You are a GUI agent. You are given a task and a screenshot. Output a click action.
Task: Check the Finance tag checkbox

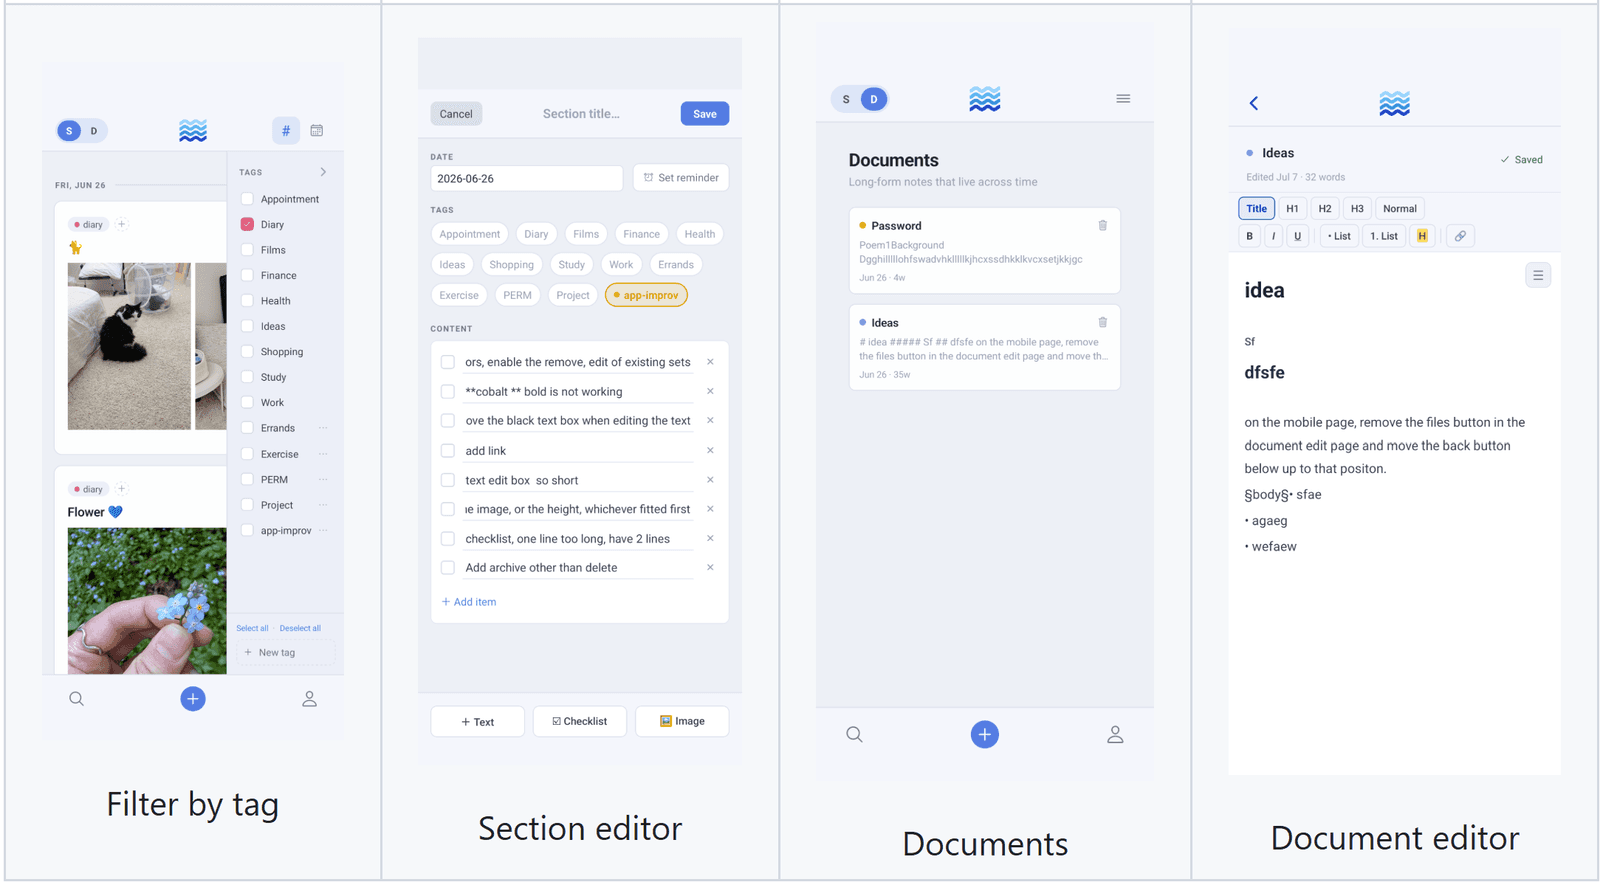[x=247, y=275]
